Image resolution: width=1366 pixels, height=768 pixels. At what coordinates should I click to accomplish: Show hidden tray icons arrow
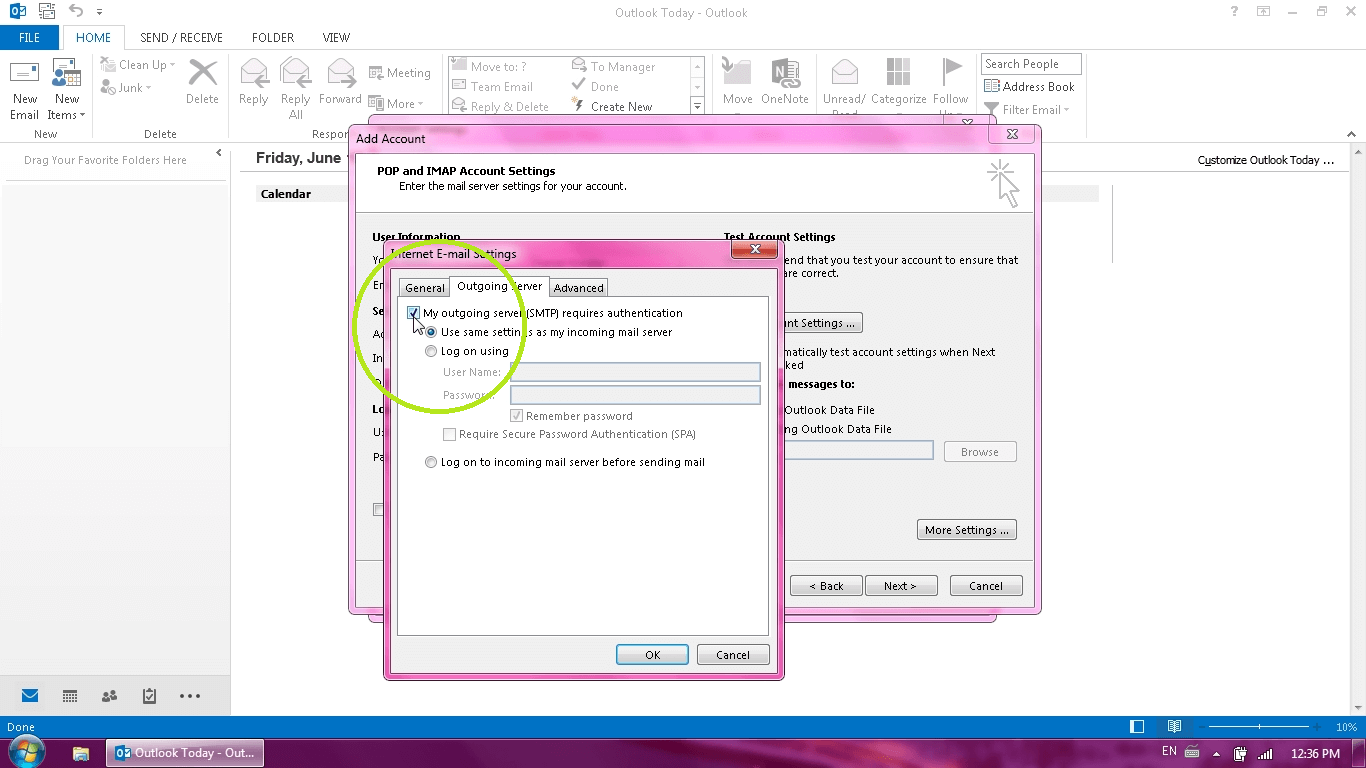pos(1217,753)
